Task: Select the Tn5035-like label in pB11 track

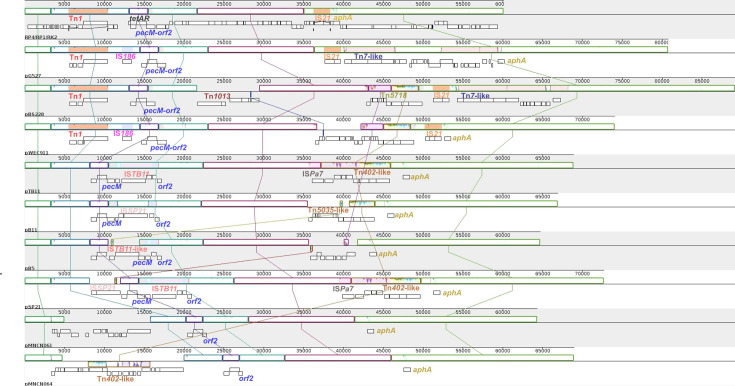Action: (328, 210)
